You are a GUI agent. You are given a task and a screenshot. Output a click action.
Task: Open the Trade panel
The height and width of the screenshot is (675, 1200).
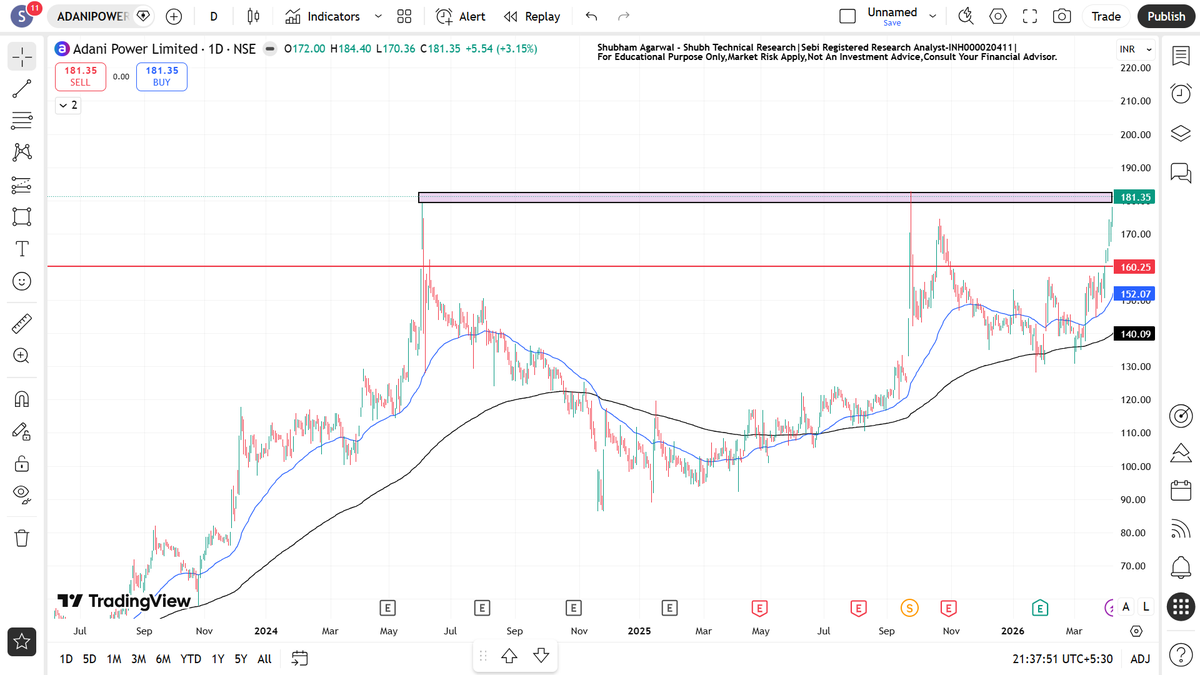tap(1106, 16)
